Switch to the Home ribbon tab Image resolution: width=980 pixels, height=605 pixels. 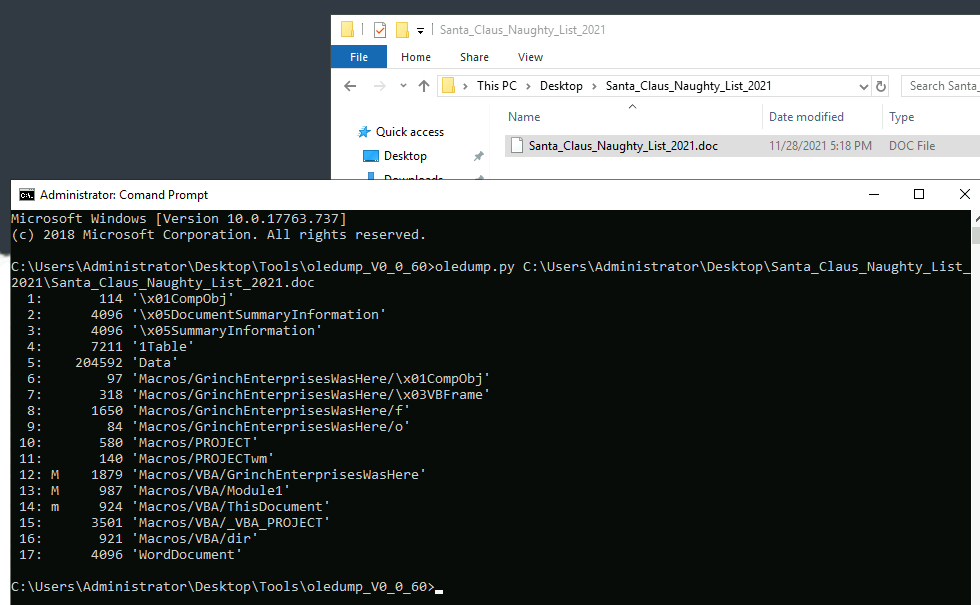pyautogui.click(x=416, y=57)
